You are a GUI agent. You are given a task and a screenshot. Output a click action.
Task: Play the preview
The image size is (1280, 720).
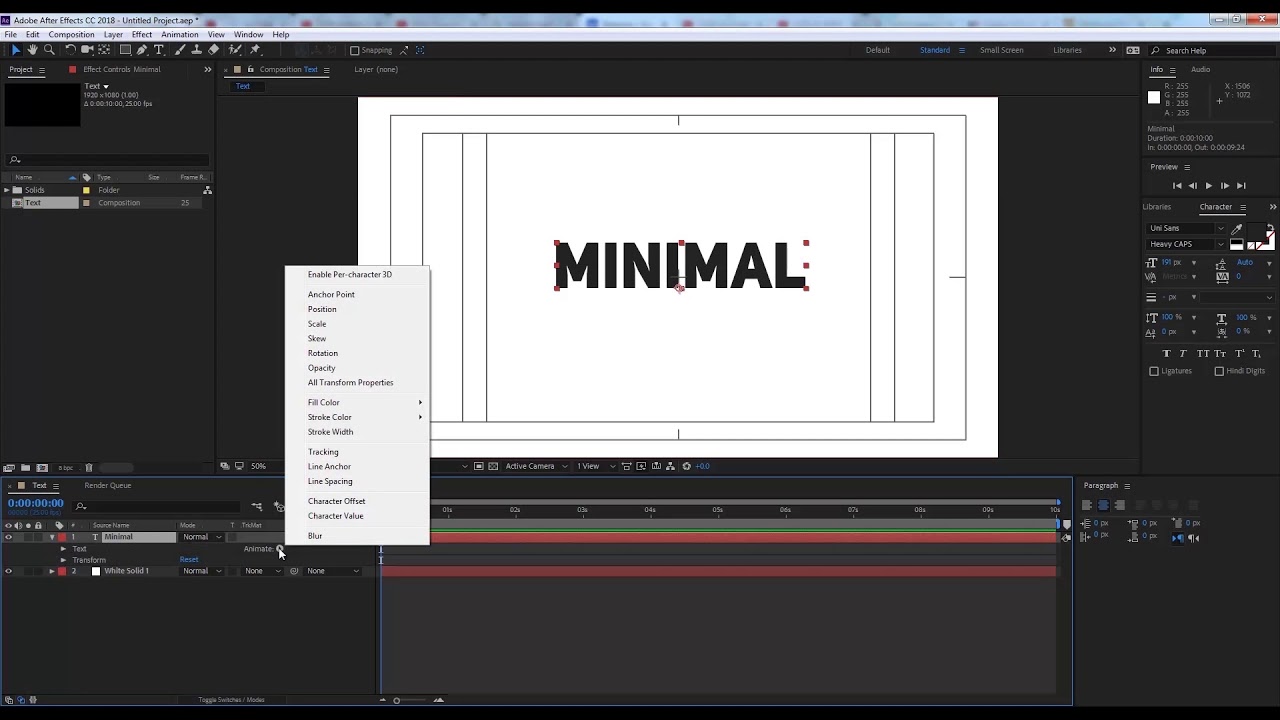pos(1208,186)
